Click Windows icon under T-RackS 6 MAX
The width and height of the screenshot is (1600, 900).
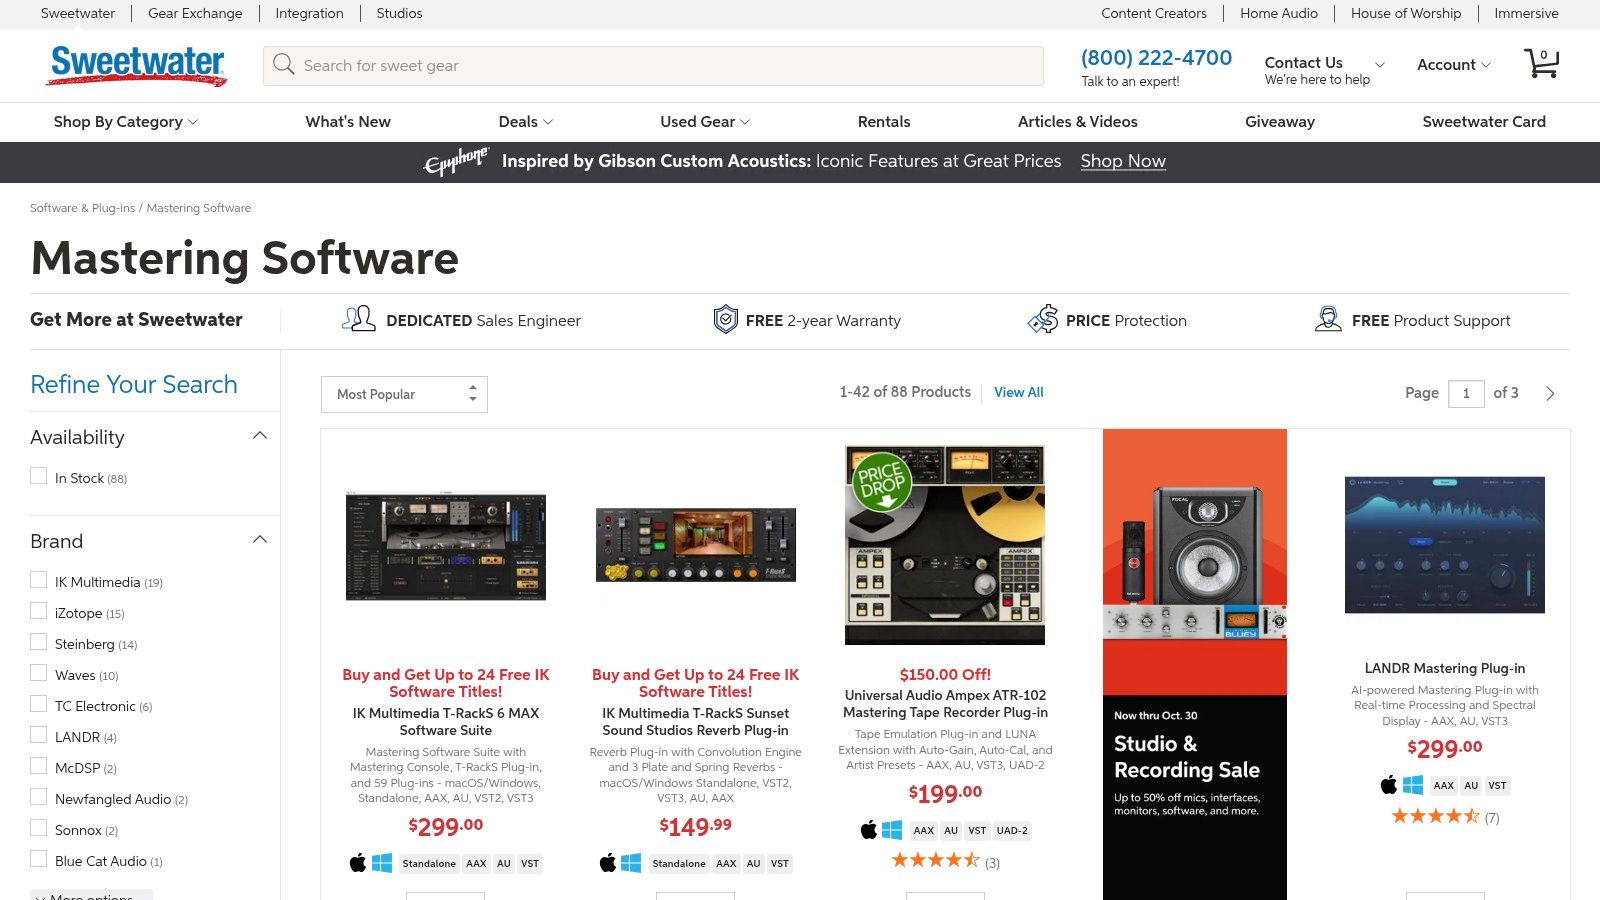[382, 863]
